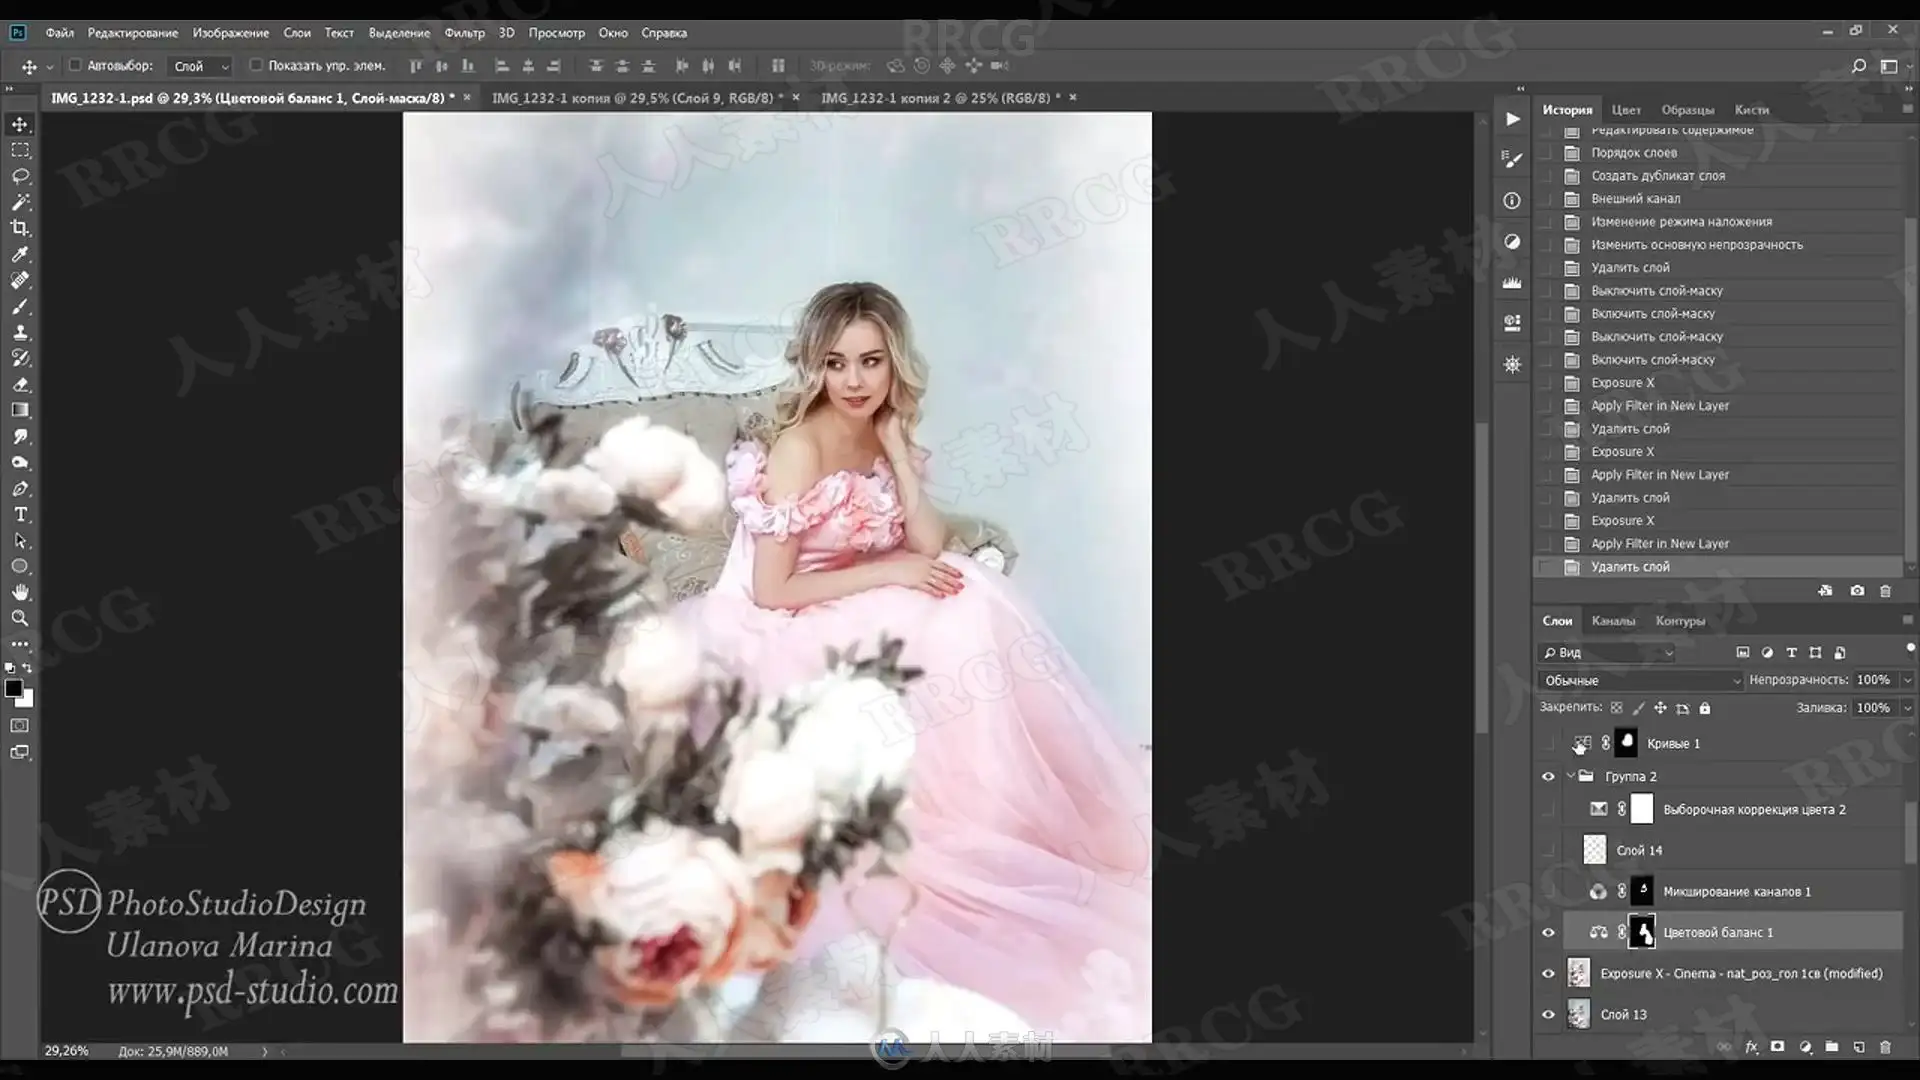
Task: Select the Lasso tool
Action: pyautogui.click(x=20, y=176)
